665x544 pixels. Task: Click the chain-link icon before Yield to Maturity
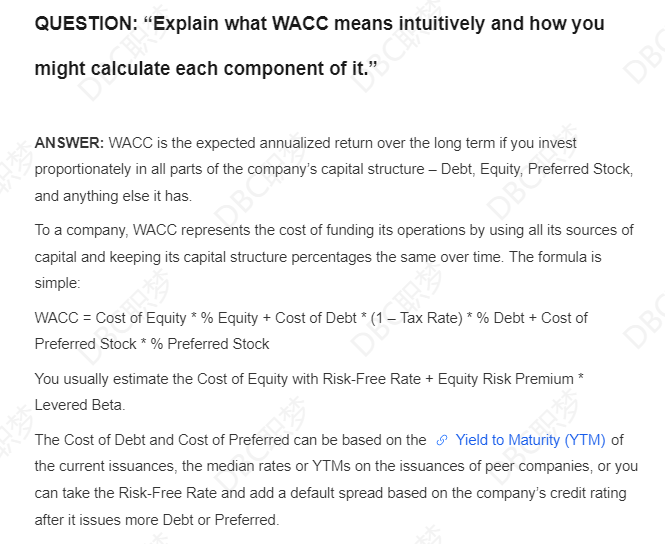tap(441, 440)
